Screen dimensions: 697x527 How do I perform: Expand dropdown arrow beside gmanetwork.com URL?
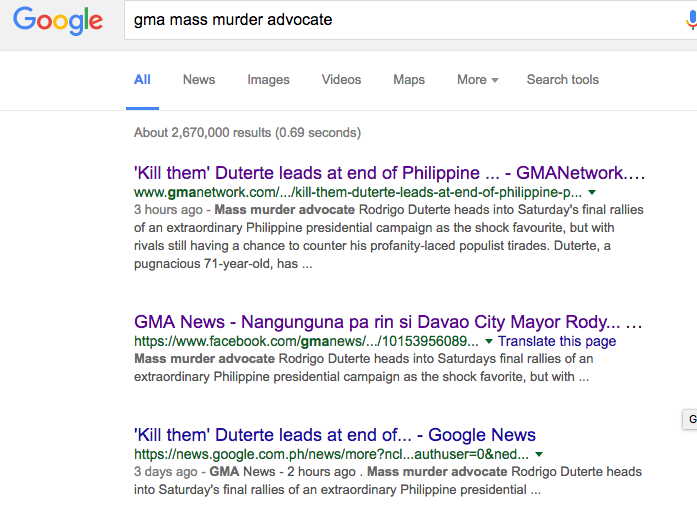tap(592, 192)
